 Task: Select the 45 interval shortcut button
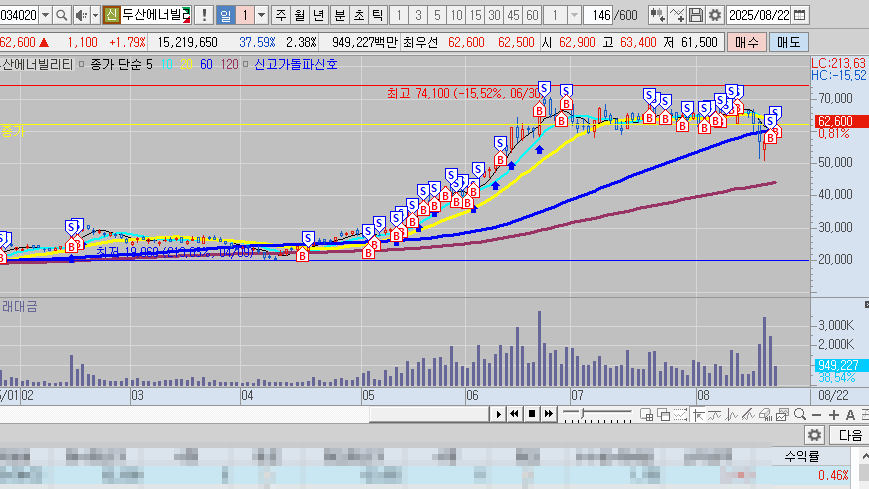tap(513, 15)
